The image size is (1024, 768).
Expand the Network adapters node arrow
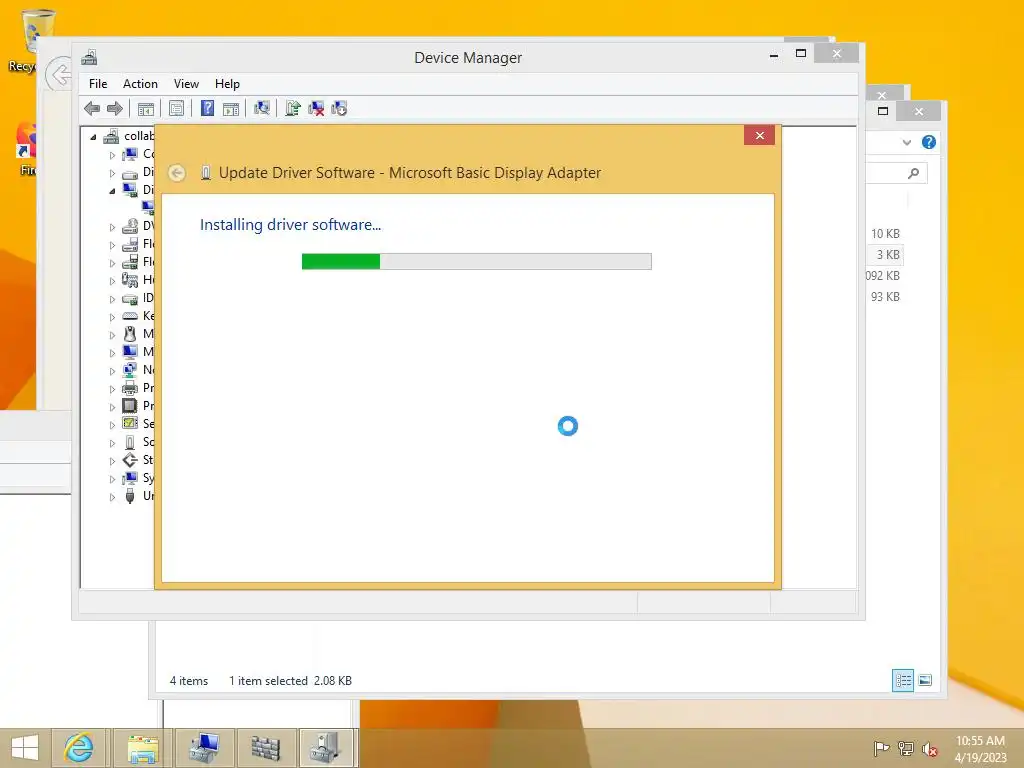pos(112,371)
